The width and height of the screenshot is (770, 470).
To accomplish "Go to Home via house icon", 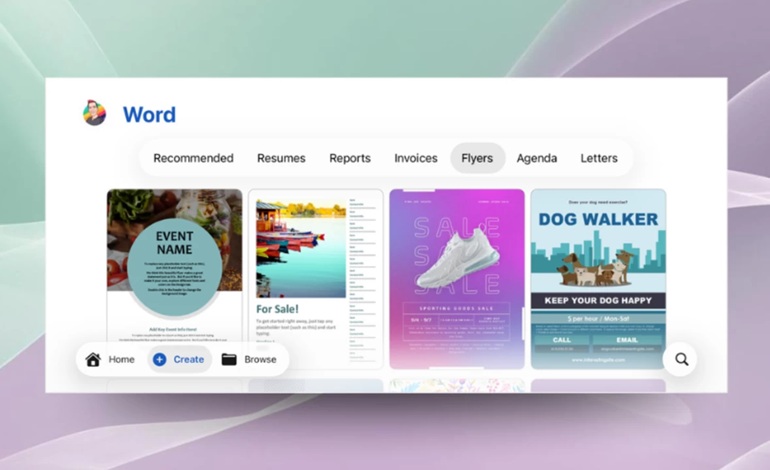I will pos(110,359).
